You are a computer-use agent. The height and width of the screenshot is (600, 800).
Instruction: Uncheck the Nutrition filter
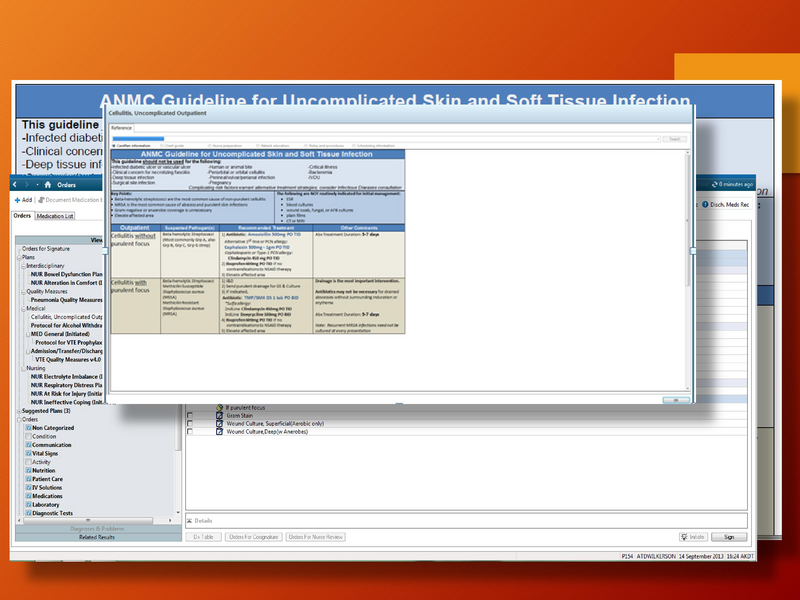29,470
